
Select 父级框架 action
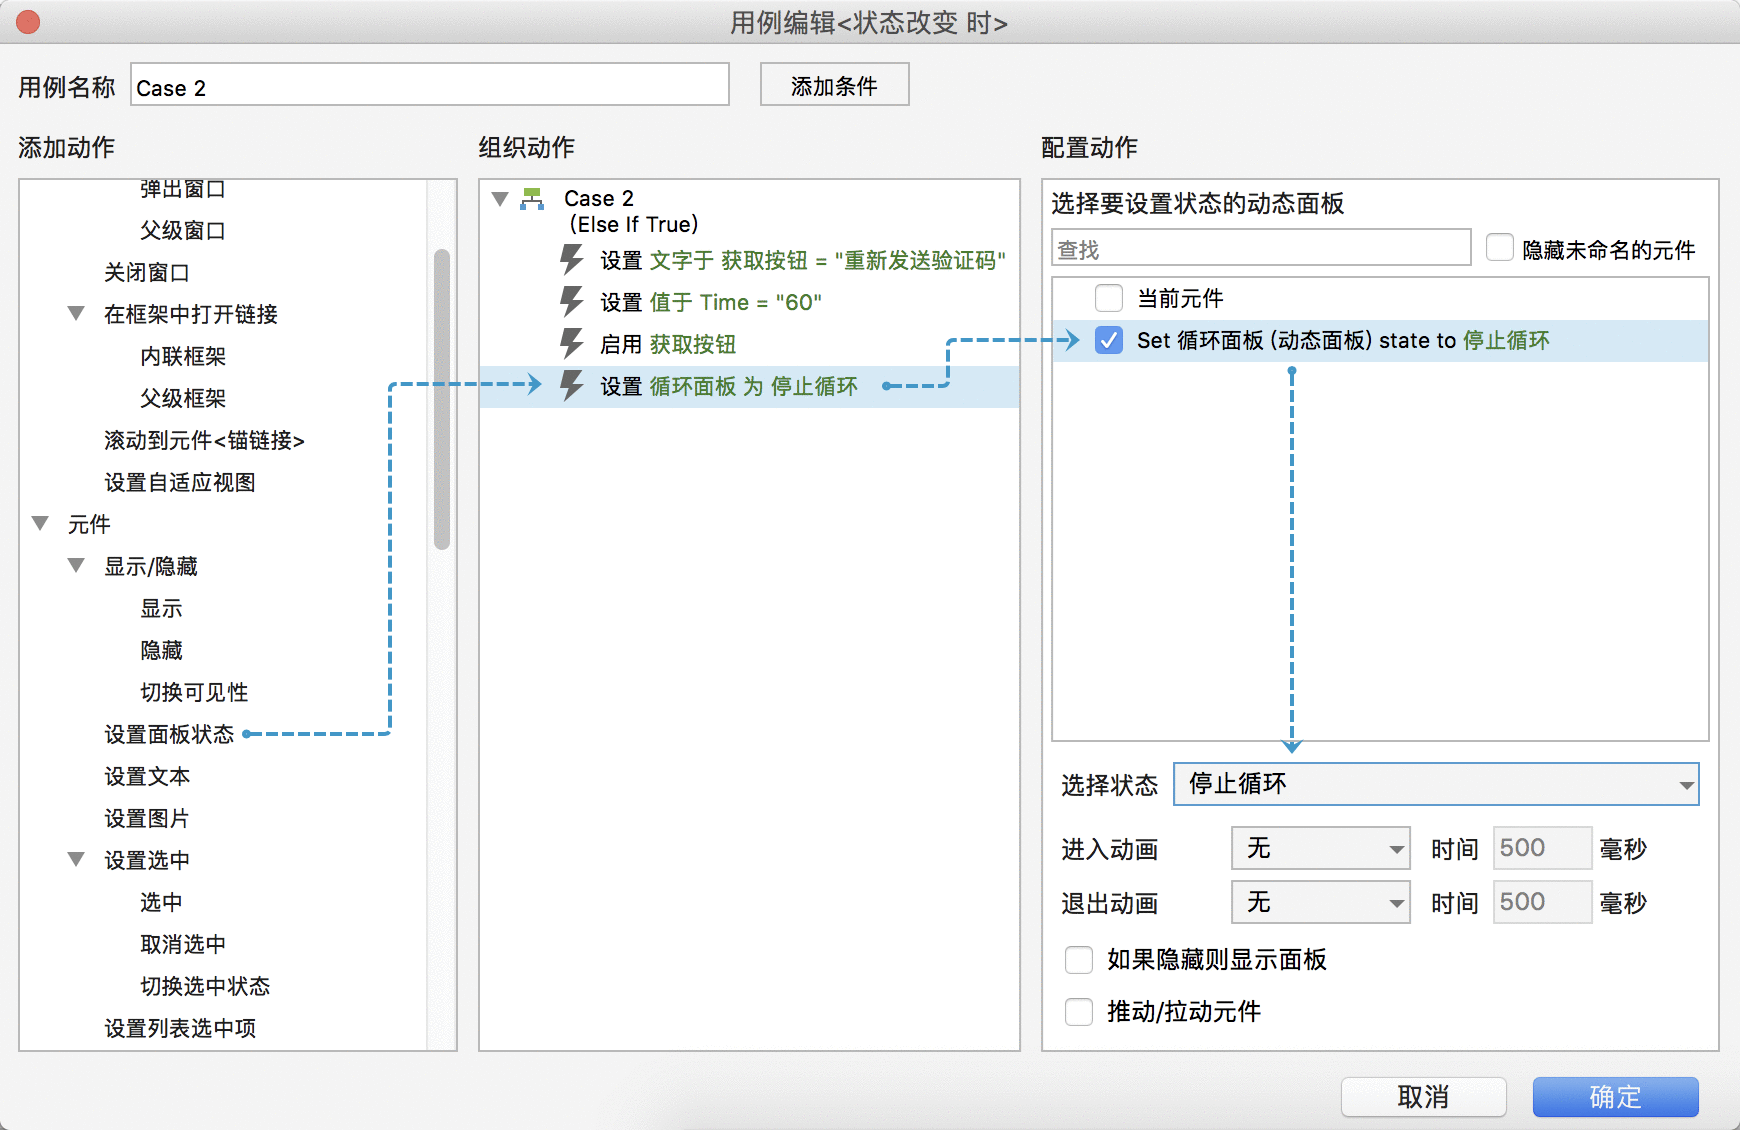pos(183,398)
